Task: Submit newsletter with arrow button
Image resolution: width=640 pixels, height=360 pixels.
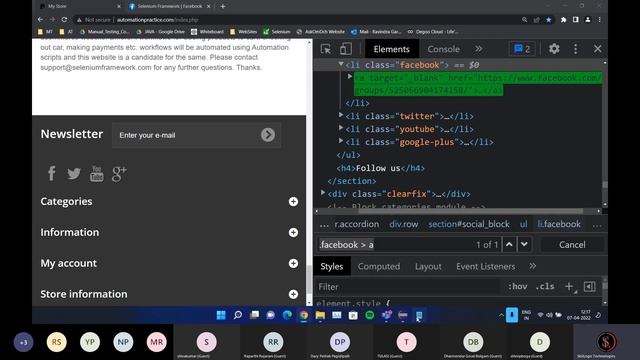Action: 268,135
